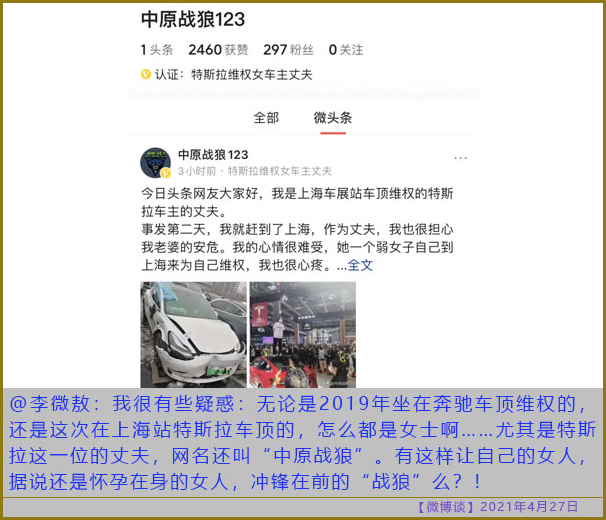606x520 pixels.
Task: Click the 特斯拉维权女车主丈夫 certification text
Action: [x=252, y=74]
